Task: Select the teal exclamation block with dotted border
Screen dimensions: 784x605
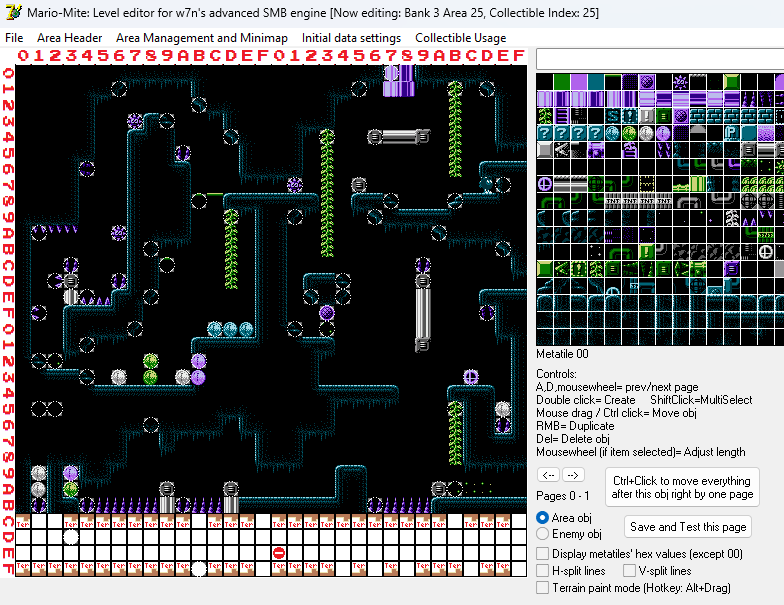Action: [630, 116]
